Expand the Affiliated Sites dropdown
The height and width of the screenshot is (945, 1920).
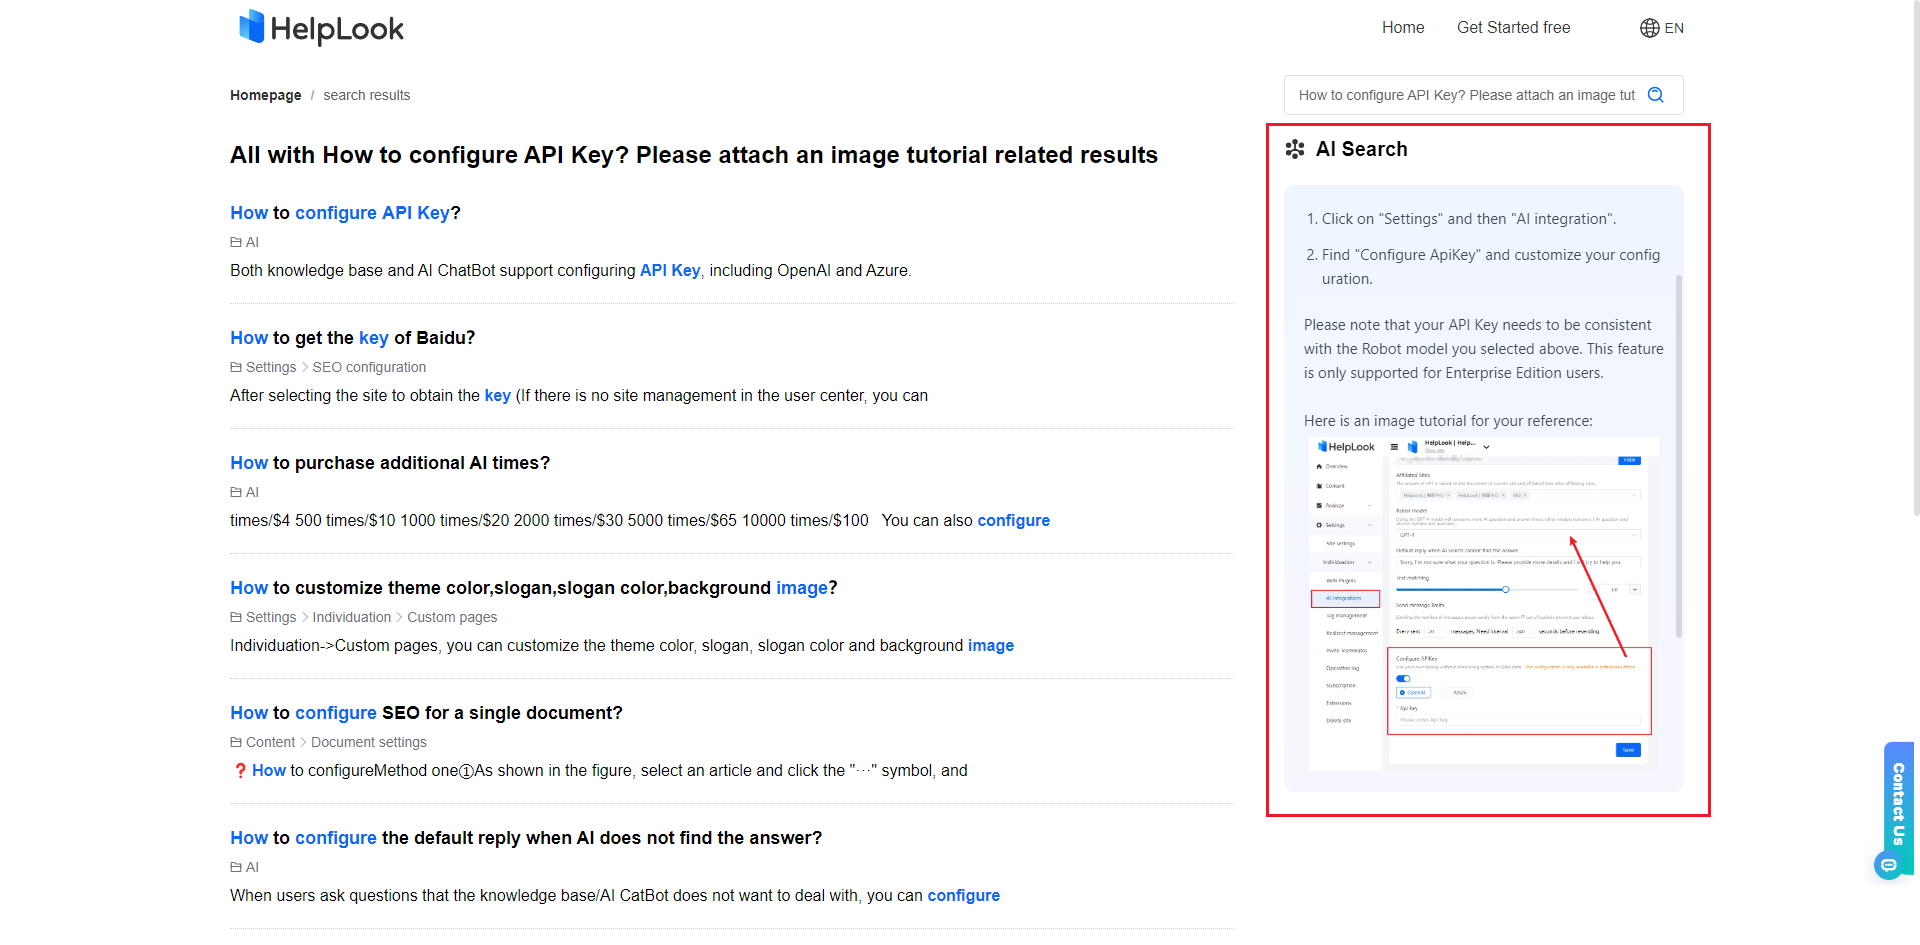(1634, 495)
